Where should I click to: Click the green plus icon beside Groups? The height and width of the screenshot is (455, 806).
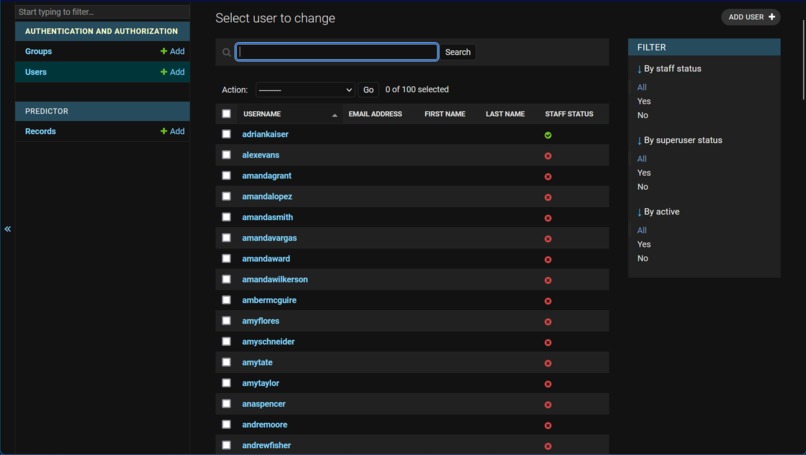pos(163,51)
